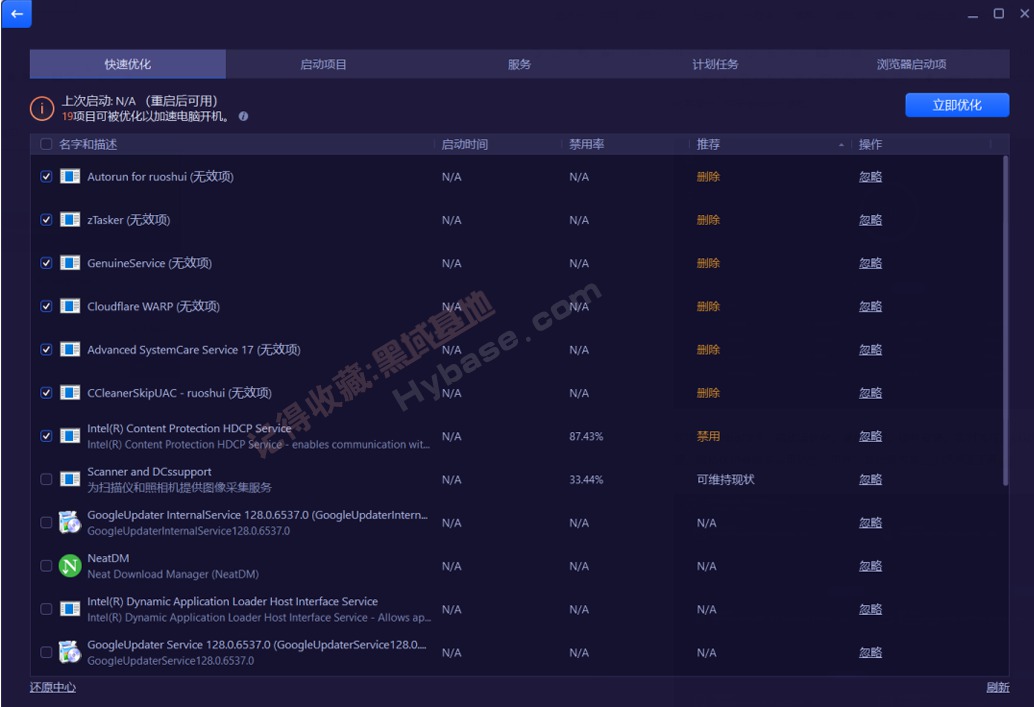
Task: Click 忽略 for Autorun for ruoshui
Action: pyautogui.click(x=870, y=177)
